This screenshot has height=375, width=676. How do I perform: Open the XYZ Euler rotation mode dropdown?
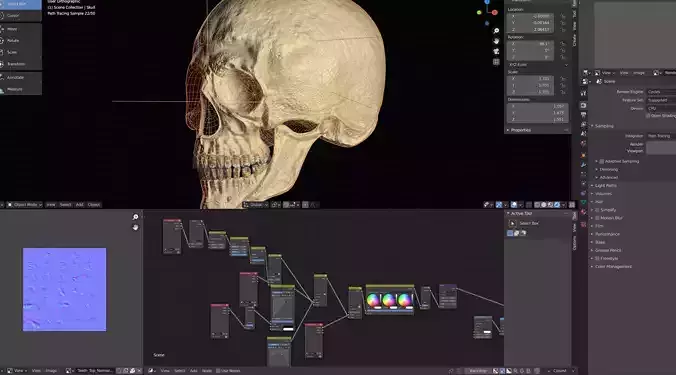pos(538,65)
